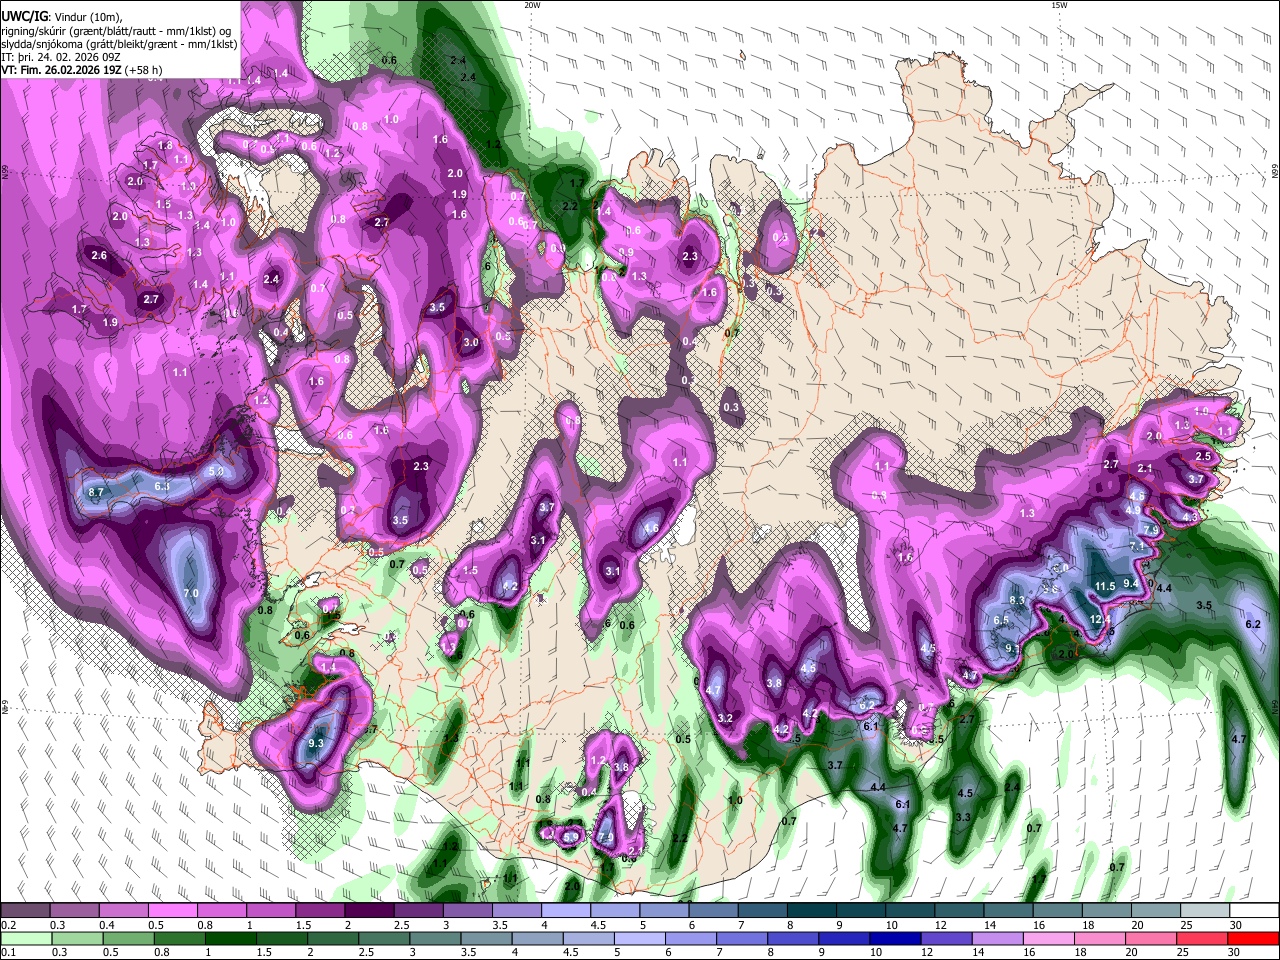Image resolution: width=1280 pixels, height=960 pixels.
Task: Select the 3.3 value off the south coast
Action: coord(963,817)
